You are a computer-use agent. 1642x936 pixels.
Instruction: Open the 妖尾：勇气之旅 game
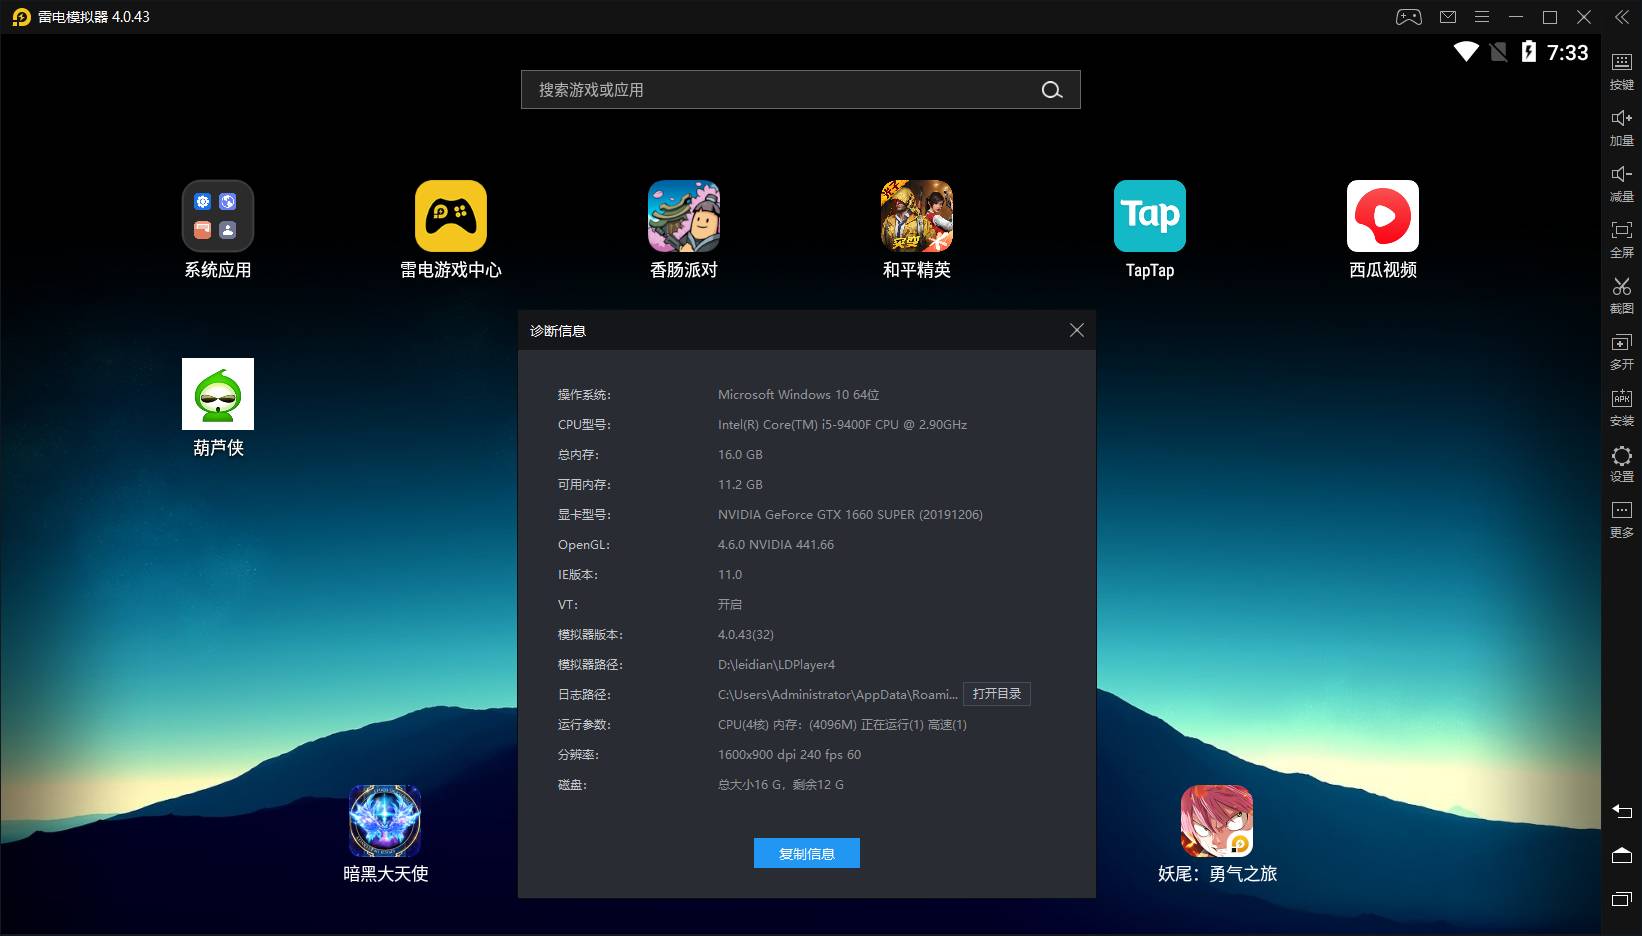(x=1216, y=821)
